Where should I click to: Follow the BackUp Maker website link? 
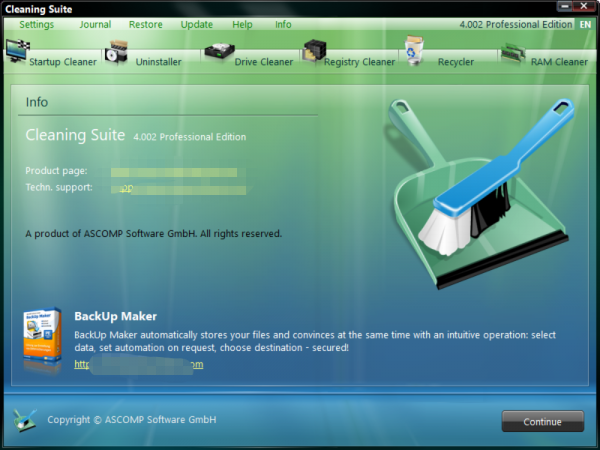point(139,364)
